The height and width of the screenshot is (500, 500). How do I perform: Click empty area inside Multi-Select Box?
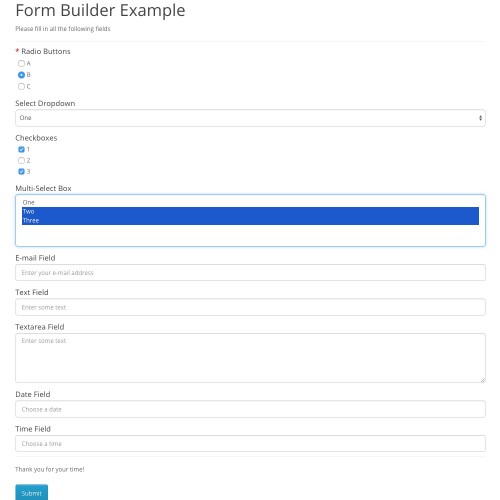click(x=250, y=235)
